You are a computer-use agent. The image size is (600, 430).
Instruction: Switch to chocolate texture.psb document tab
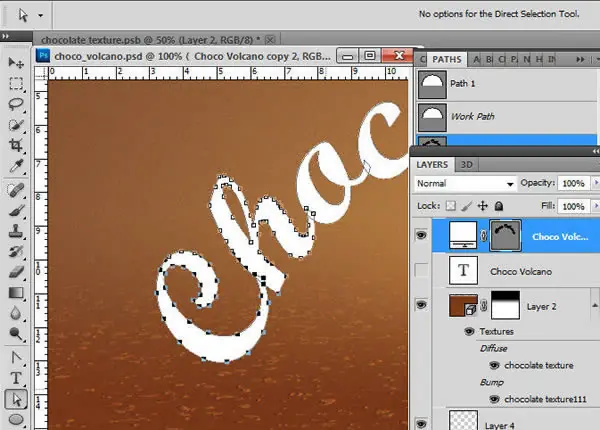(150, 40)
